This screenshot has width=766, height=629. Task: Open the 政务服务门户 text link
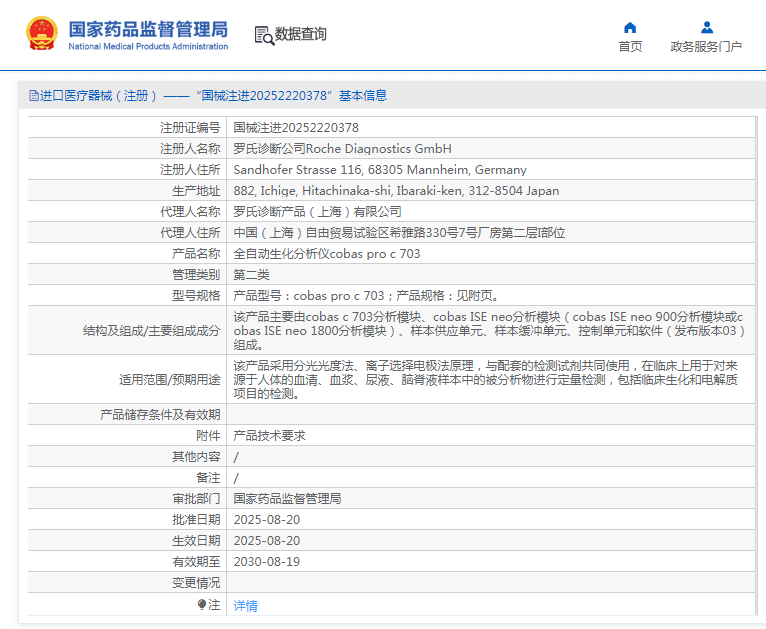[706, 47]
